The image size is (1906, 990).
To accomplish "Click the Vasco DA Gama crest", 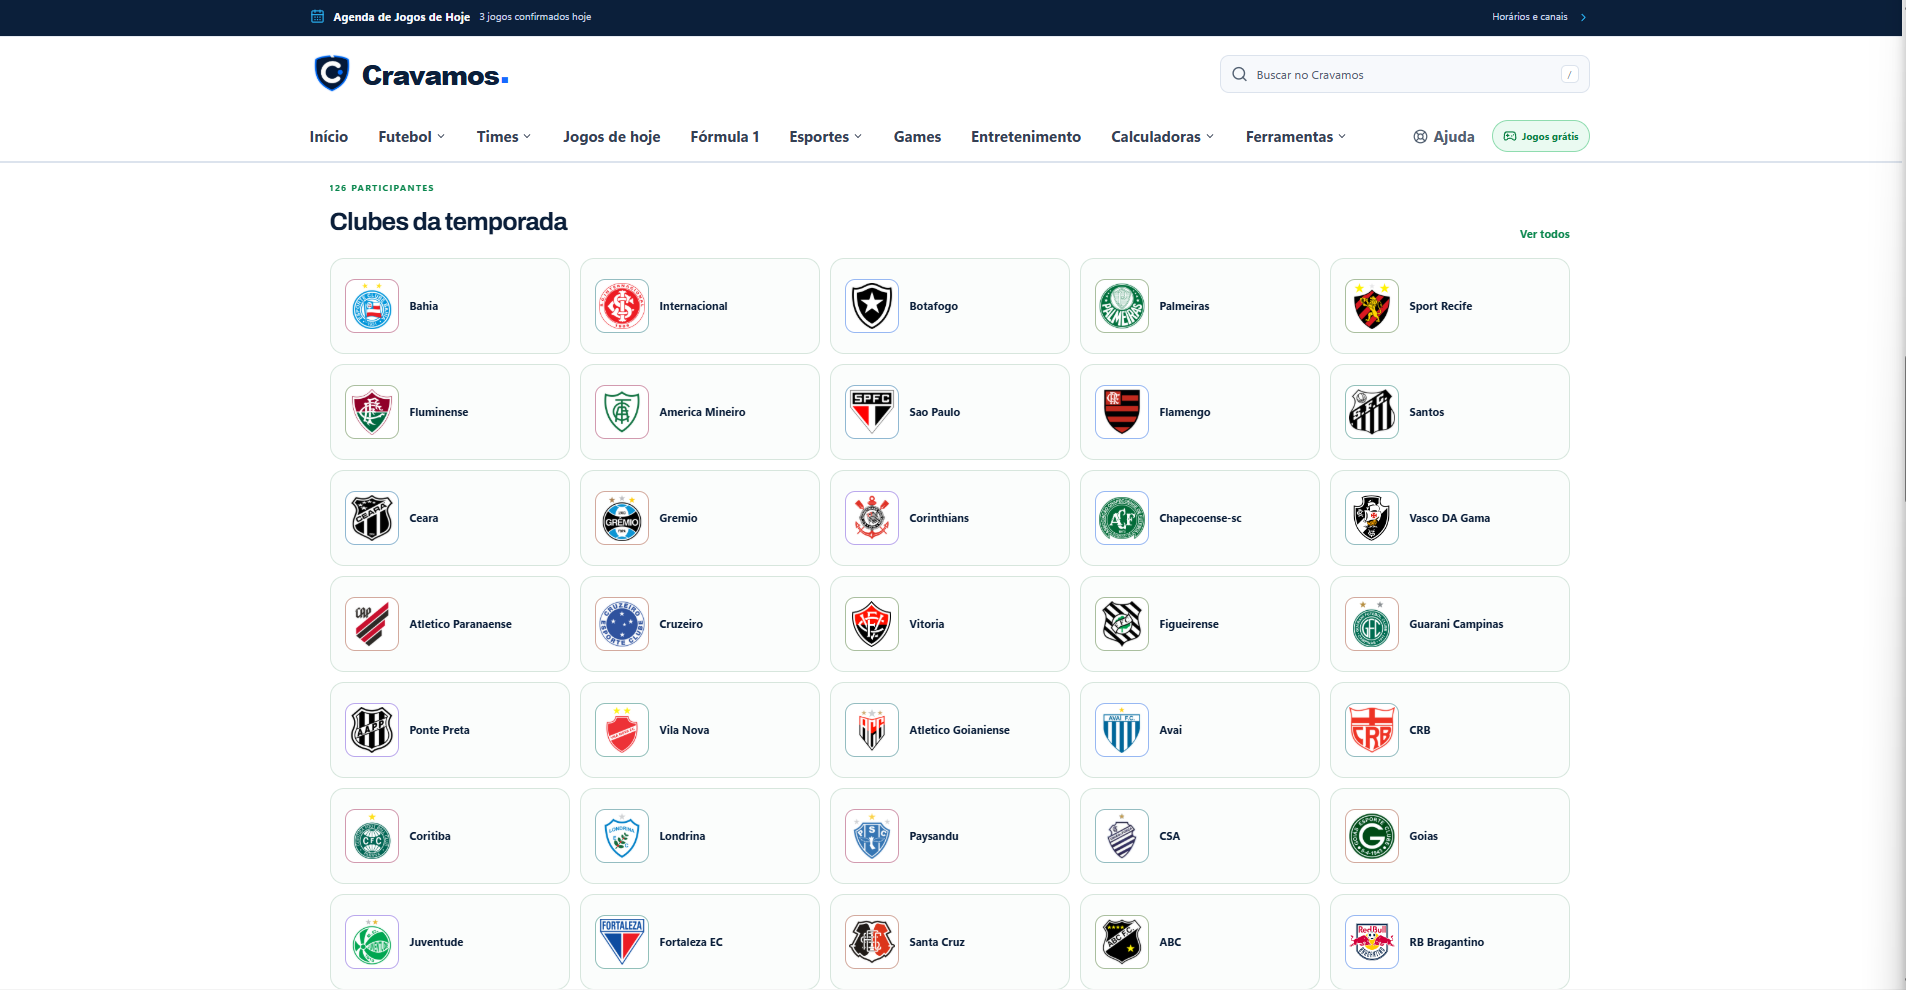I will click(x=1372, y=518).
